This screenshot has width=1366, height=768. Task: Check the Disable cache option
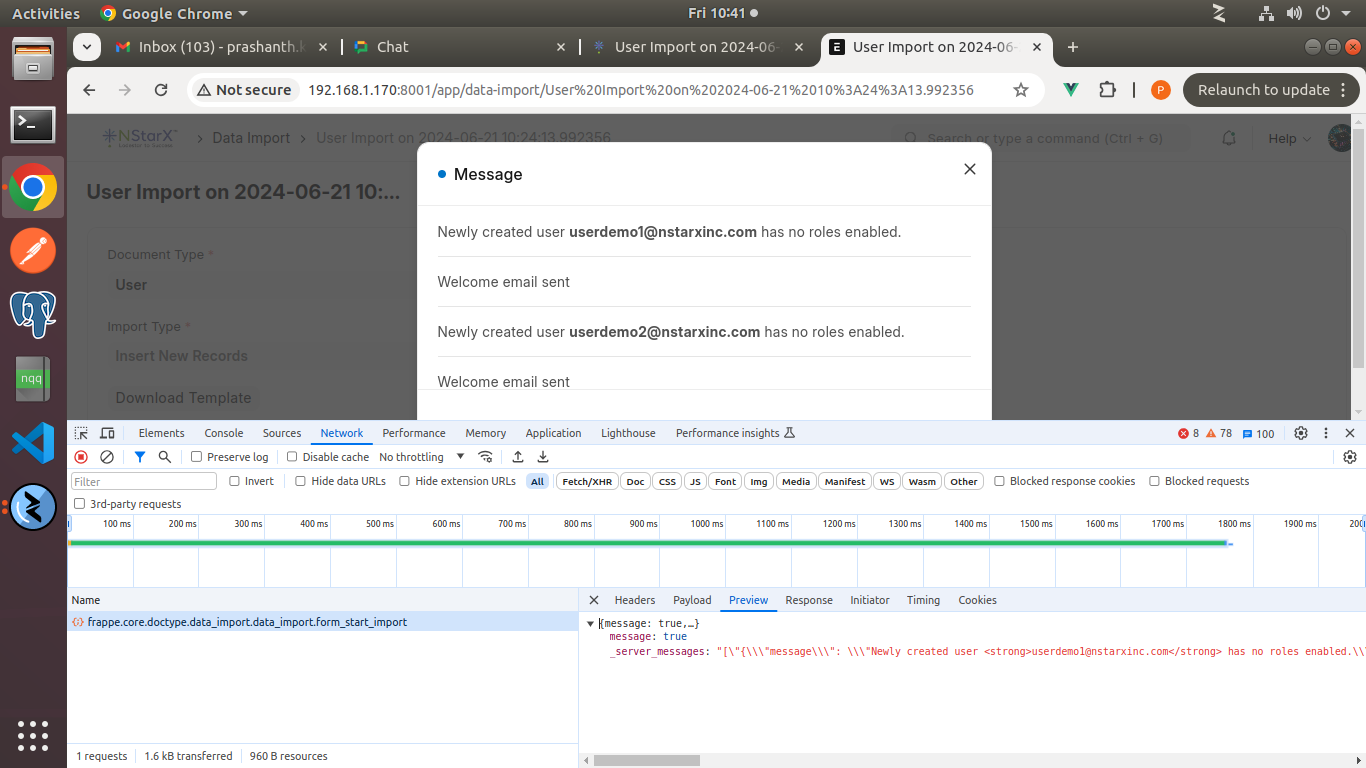(292, 457)
